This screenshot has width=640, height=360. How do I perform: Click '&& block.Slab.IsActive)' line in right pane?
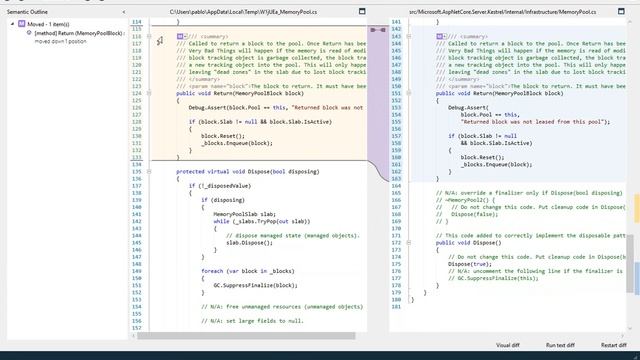point(496,143)
